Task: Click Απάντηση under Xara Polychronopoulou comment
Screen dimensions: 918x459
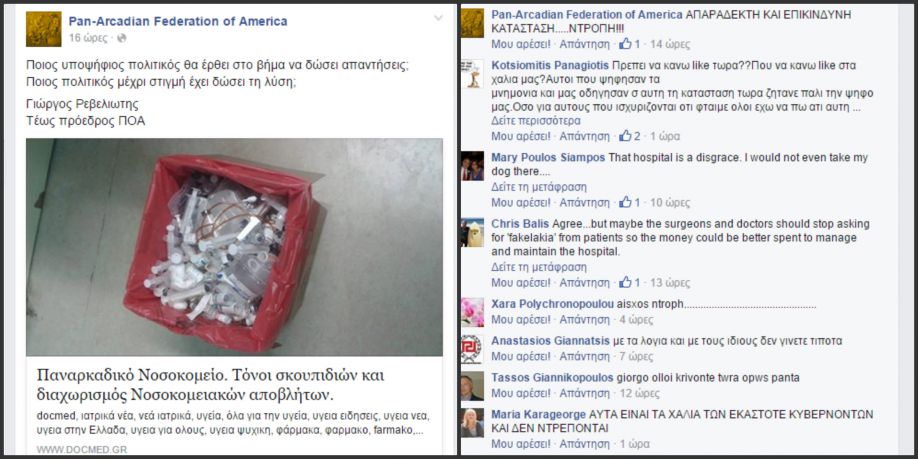Action: point(584,320)
